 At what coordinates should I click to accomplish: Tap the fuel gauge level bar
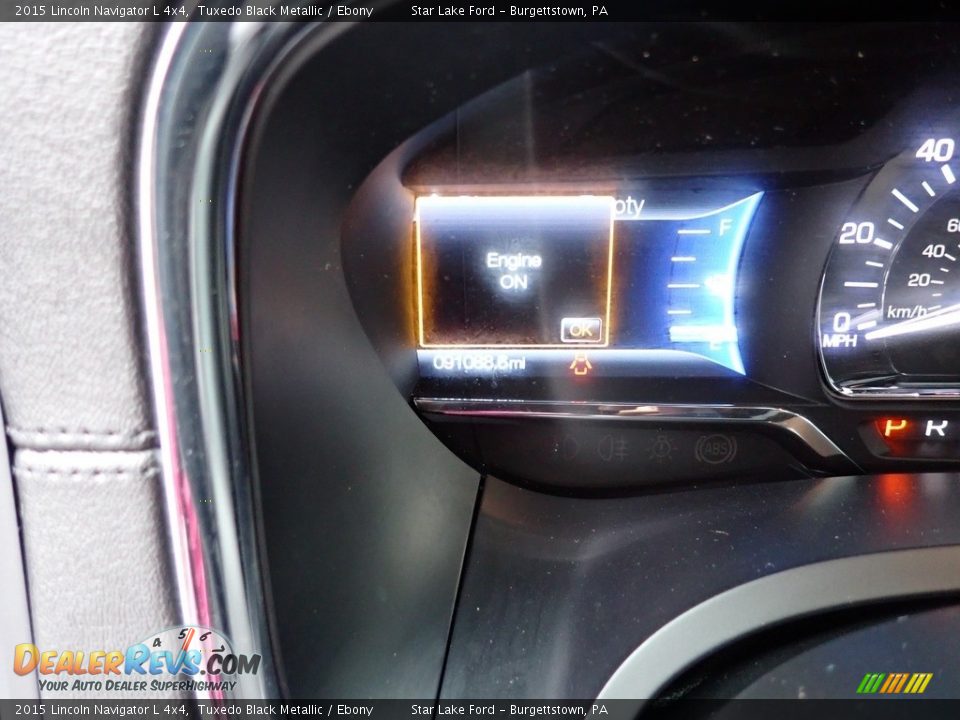pyautogui.click(x=702, y=333)
